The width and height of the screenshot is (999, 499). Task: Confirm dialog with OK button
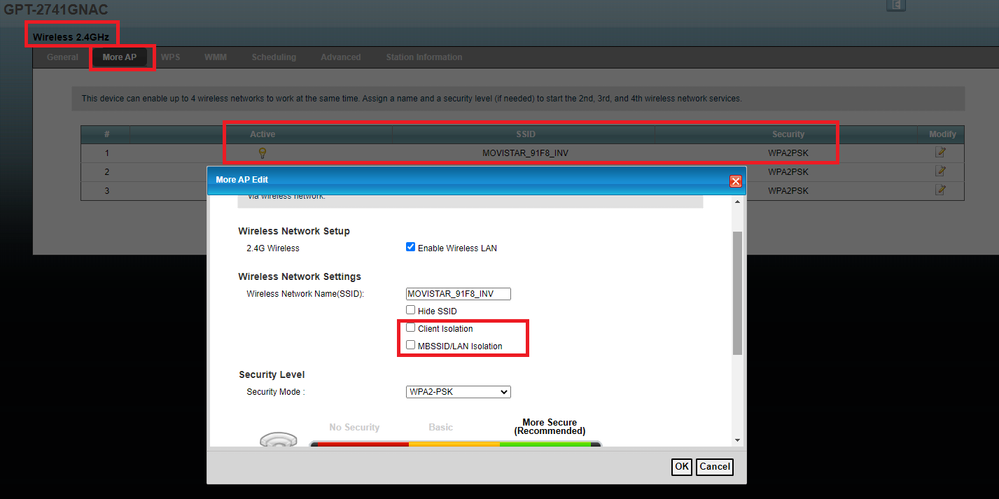[x=682, y=466]
